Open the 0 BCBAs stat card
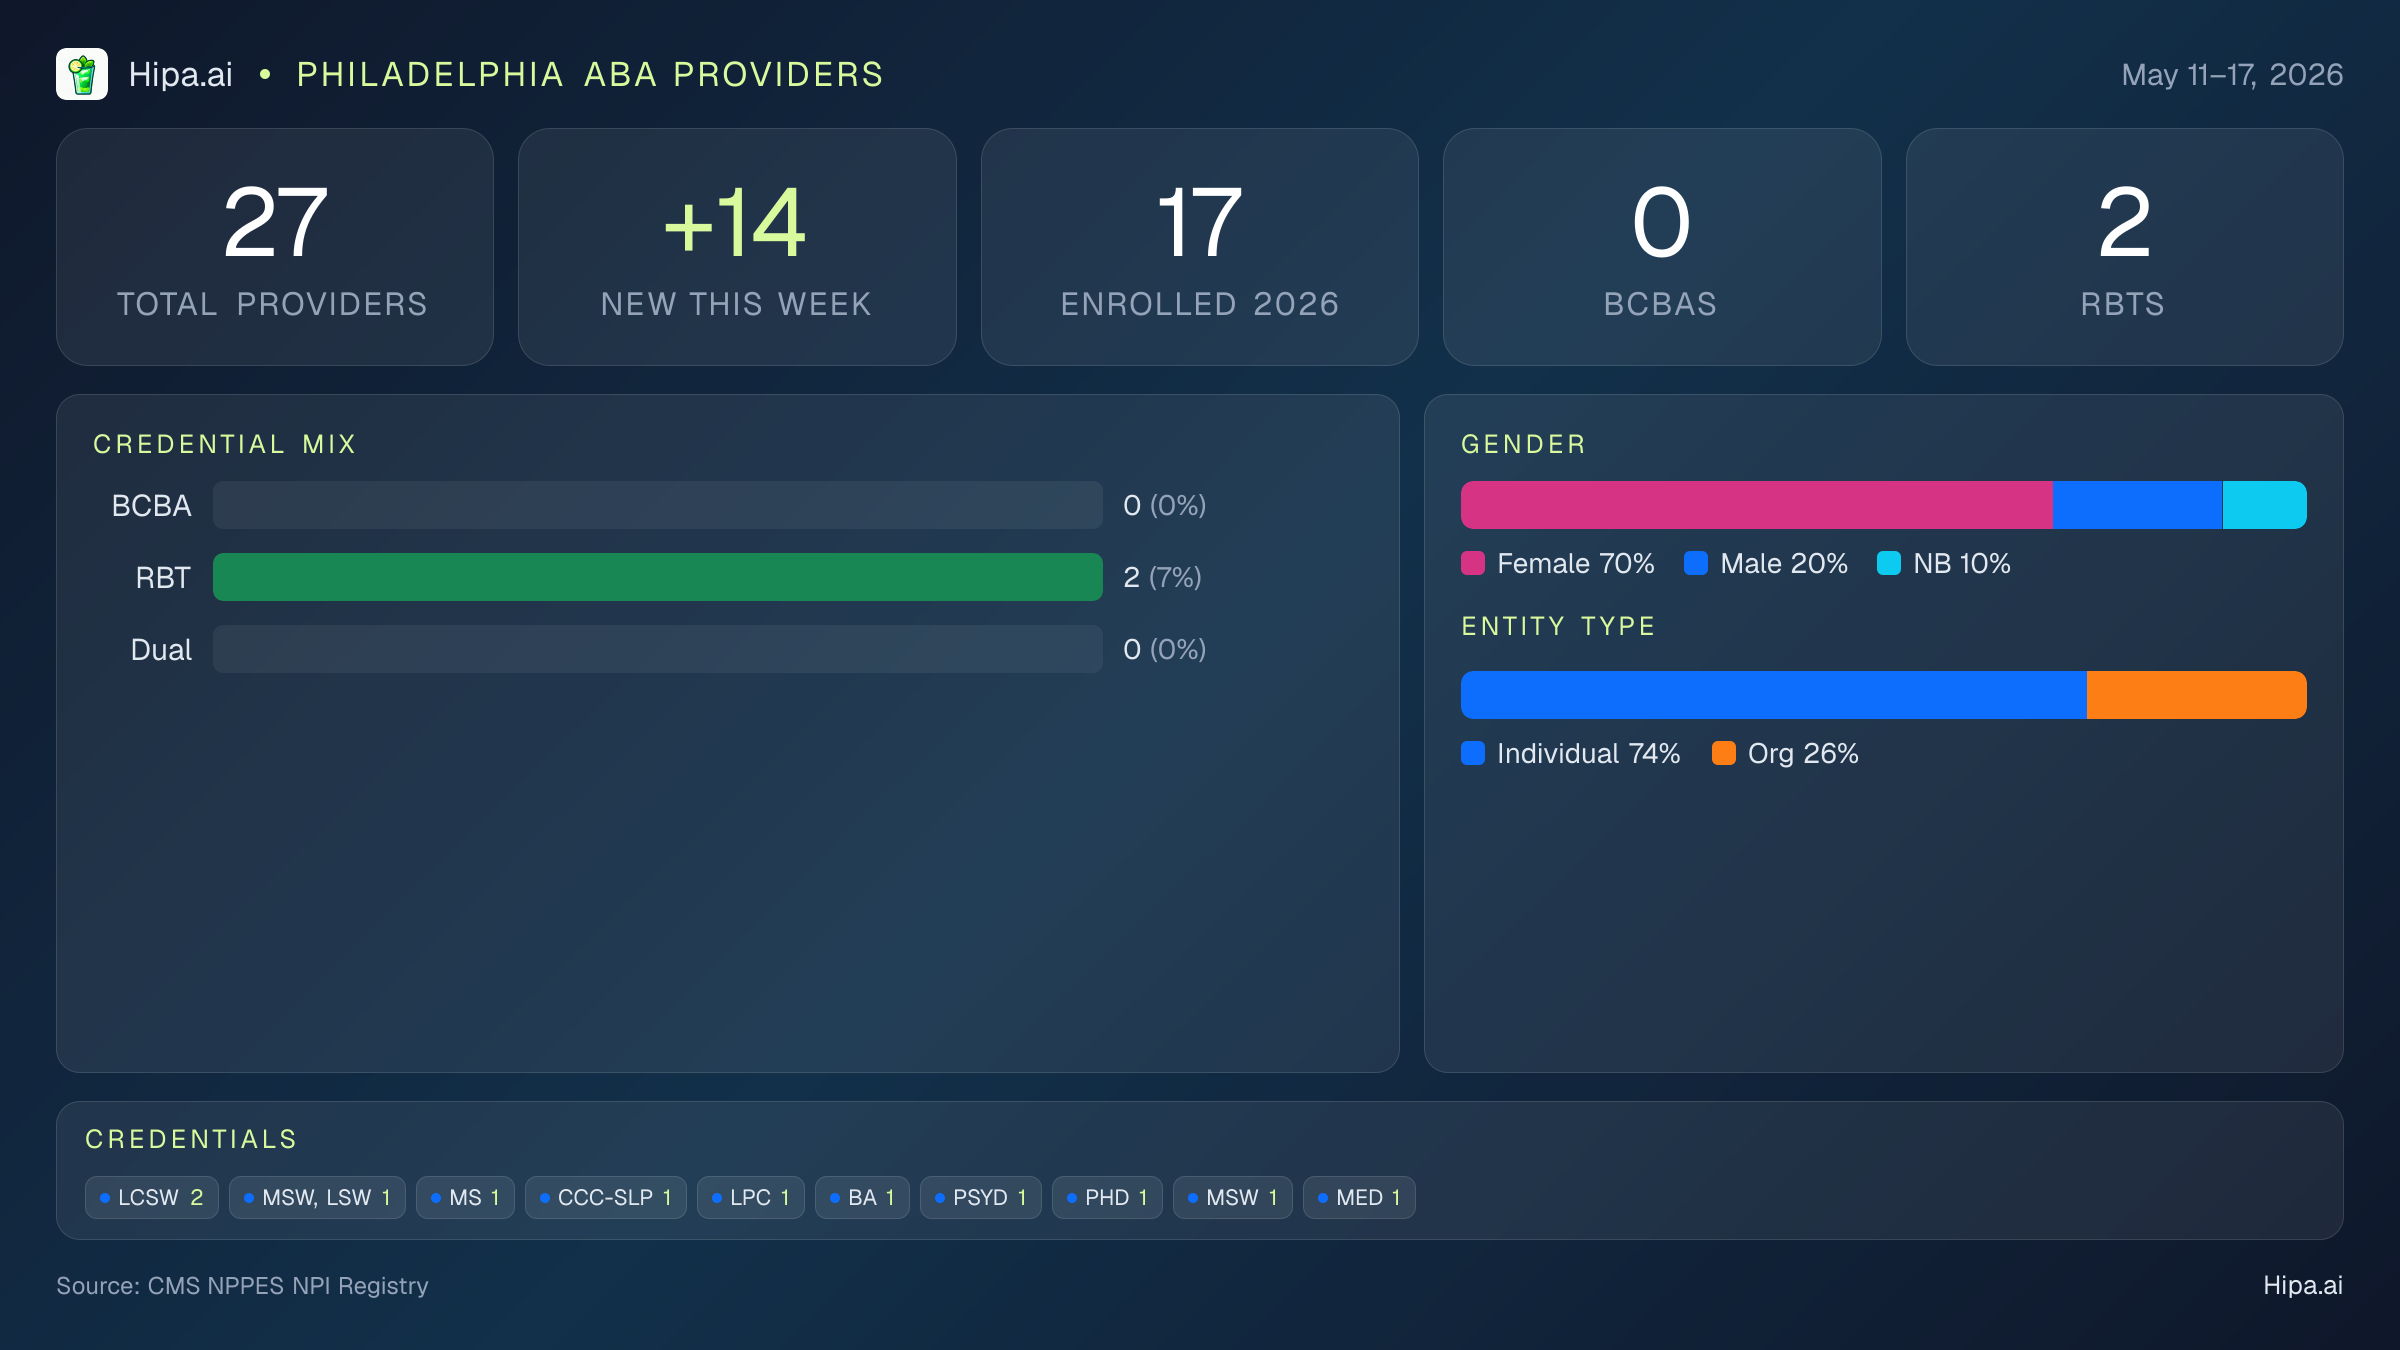Screen dimensions: 2400x1350 click(1662, 247)
